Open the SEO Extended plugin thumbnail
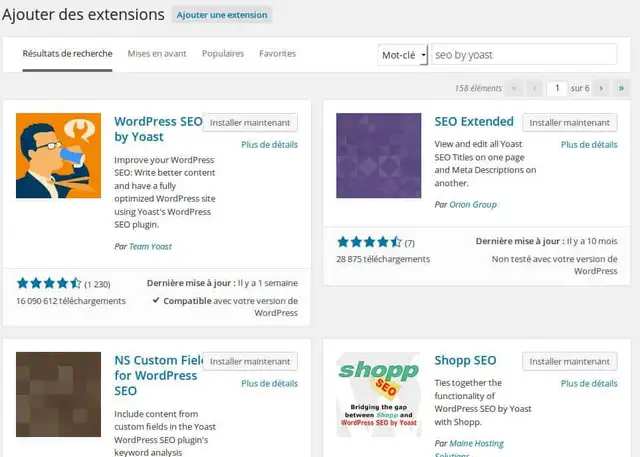Viewport: 640px width, 457px height. click(x=378, y=155)
